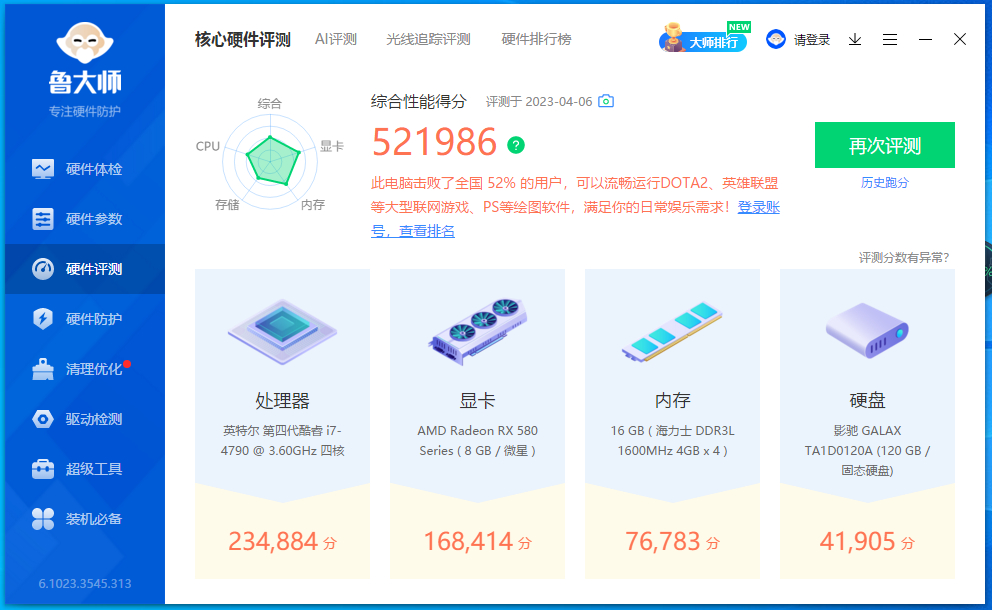Click the 硬盘 card title
This screenshot has height=610, width=992.
point(867,401)
